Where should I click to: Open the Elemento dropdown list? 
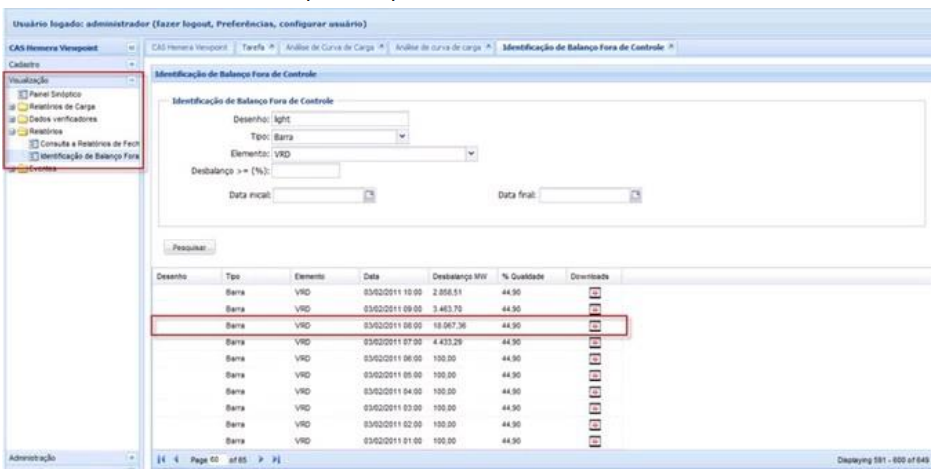click(473, 153)
